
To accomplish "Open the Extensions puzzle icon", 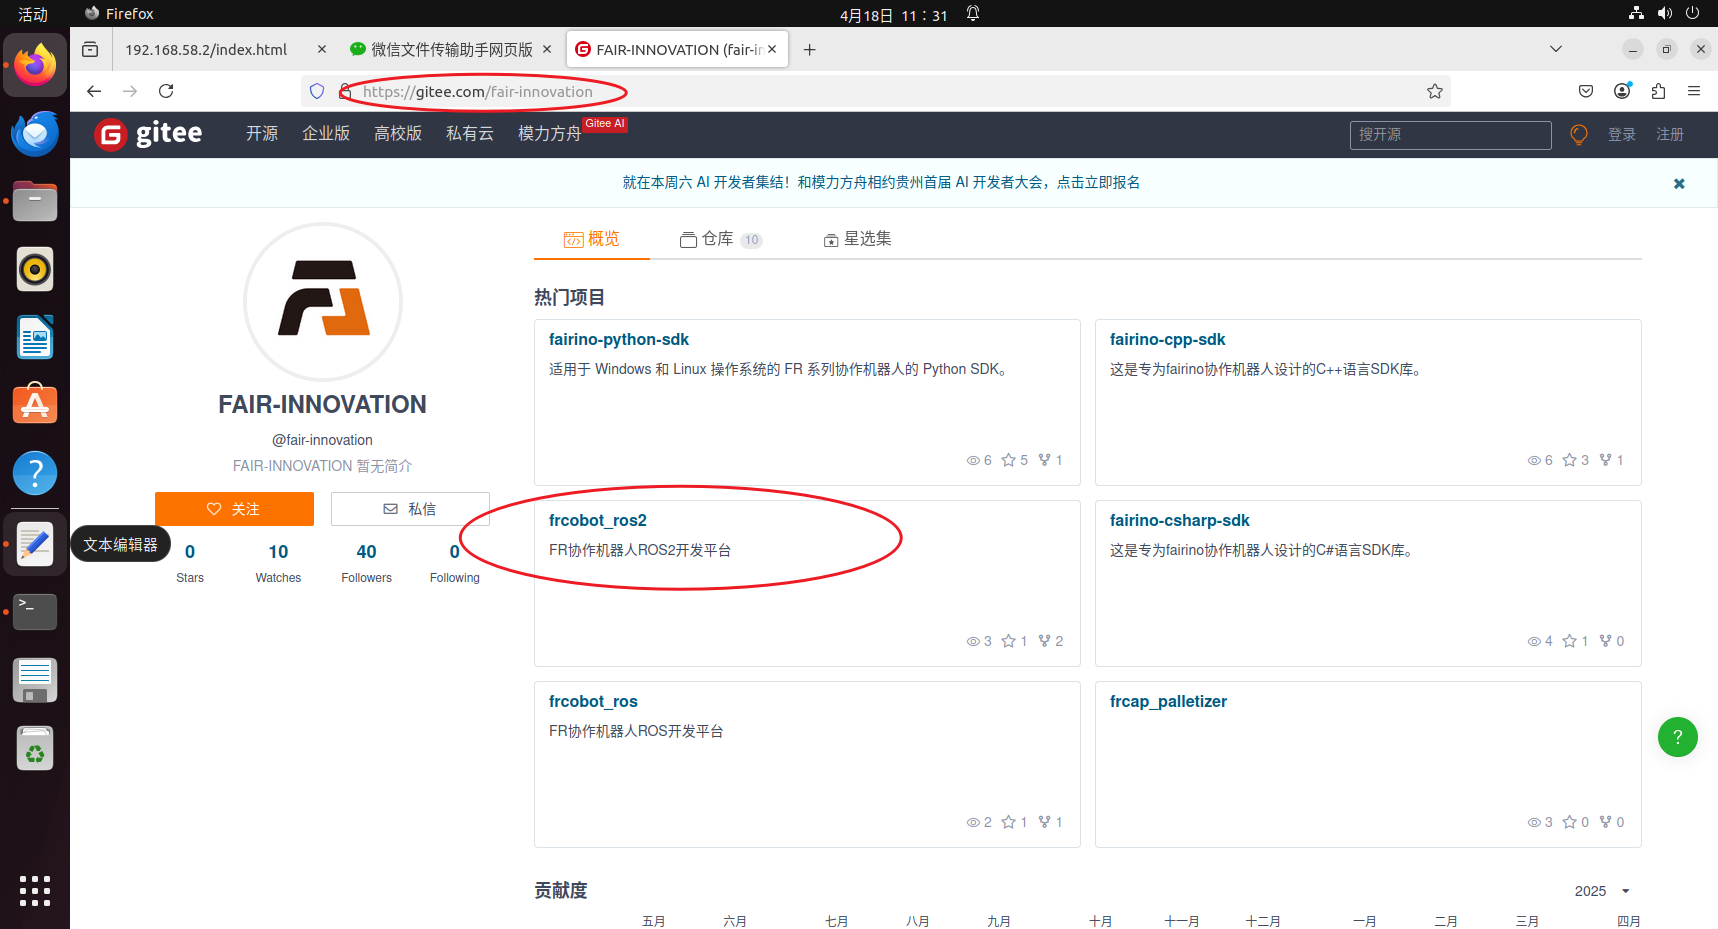I will pos(1658,91).
